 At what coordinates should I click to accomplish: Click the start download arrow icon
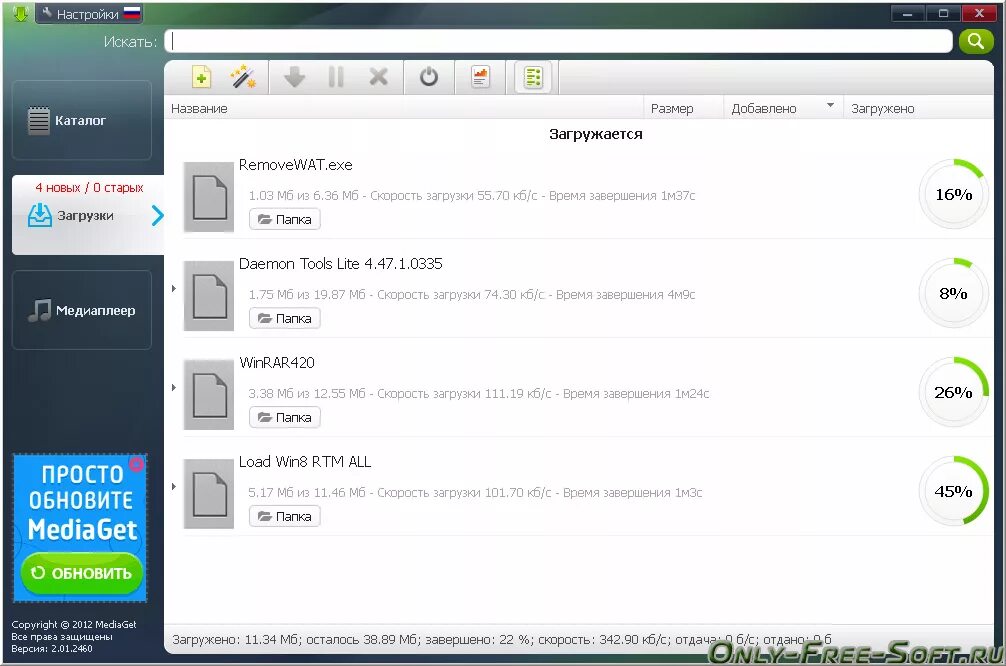294,77
